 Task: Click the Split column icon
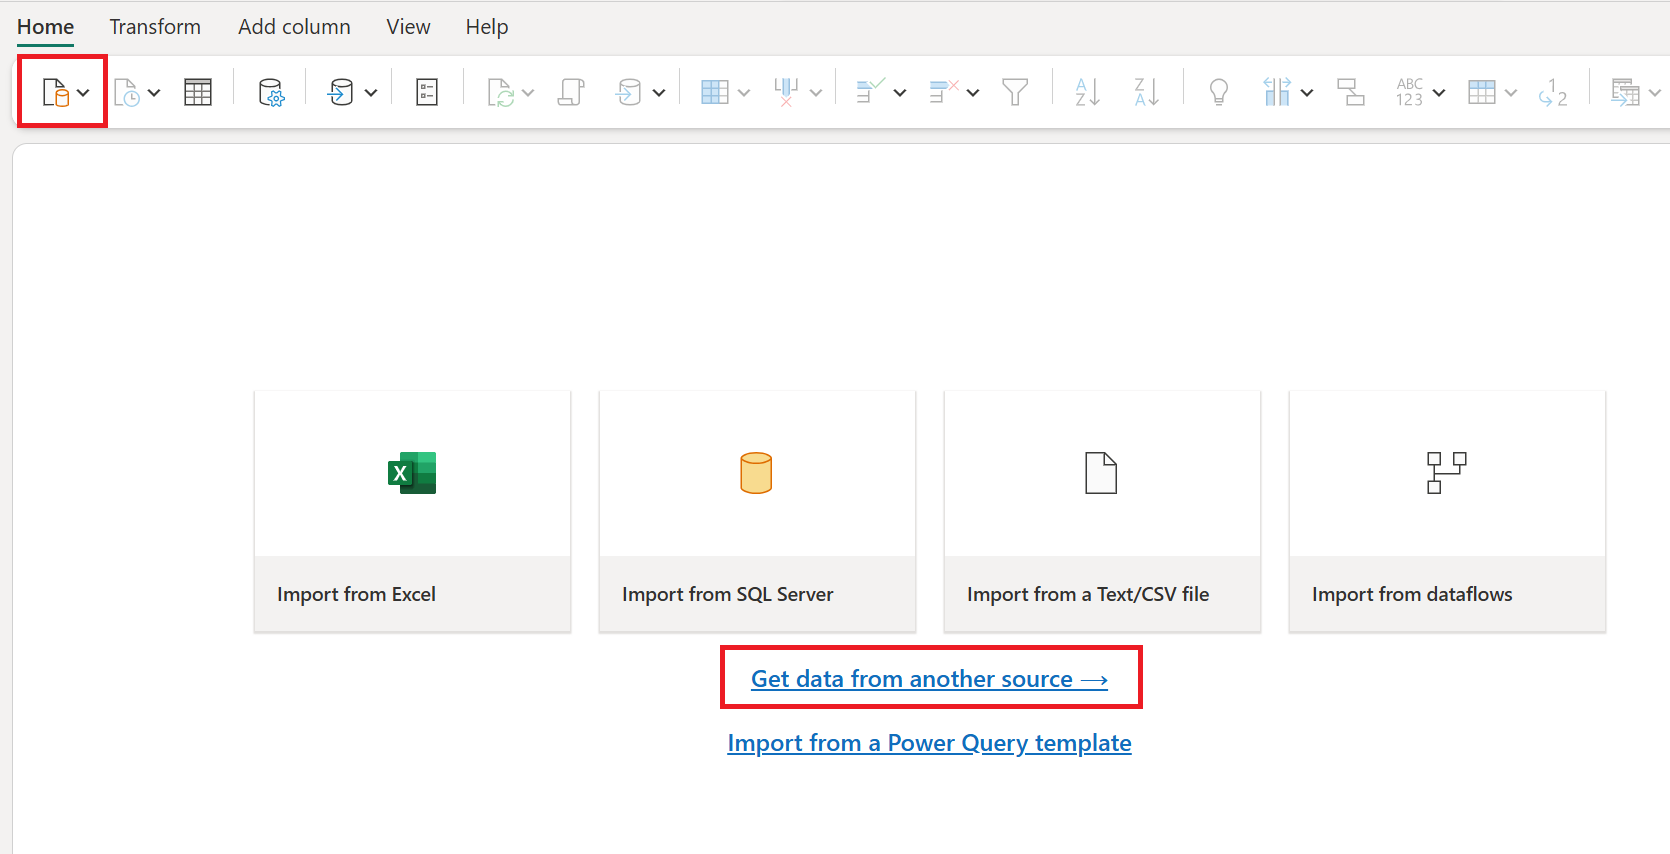click(x=1277, y=93)
